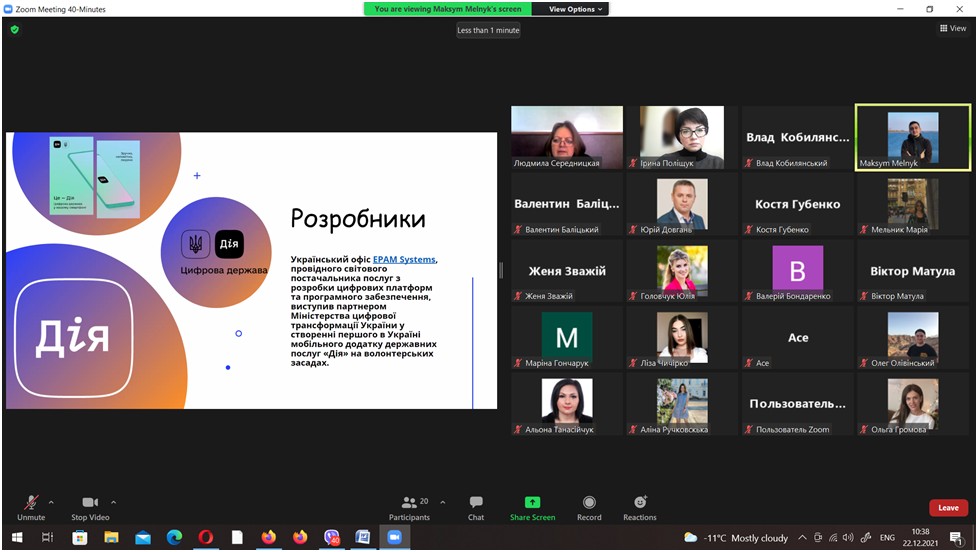Unmute the microphone
Viewport: 978px width, 552px height.
(31, 507)
